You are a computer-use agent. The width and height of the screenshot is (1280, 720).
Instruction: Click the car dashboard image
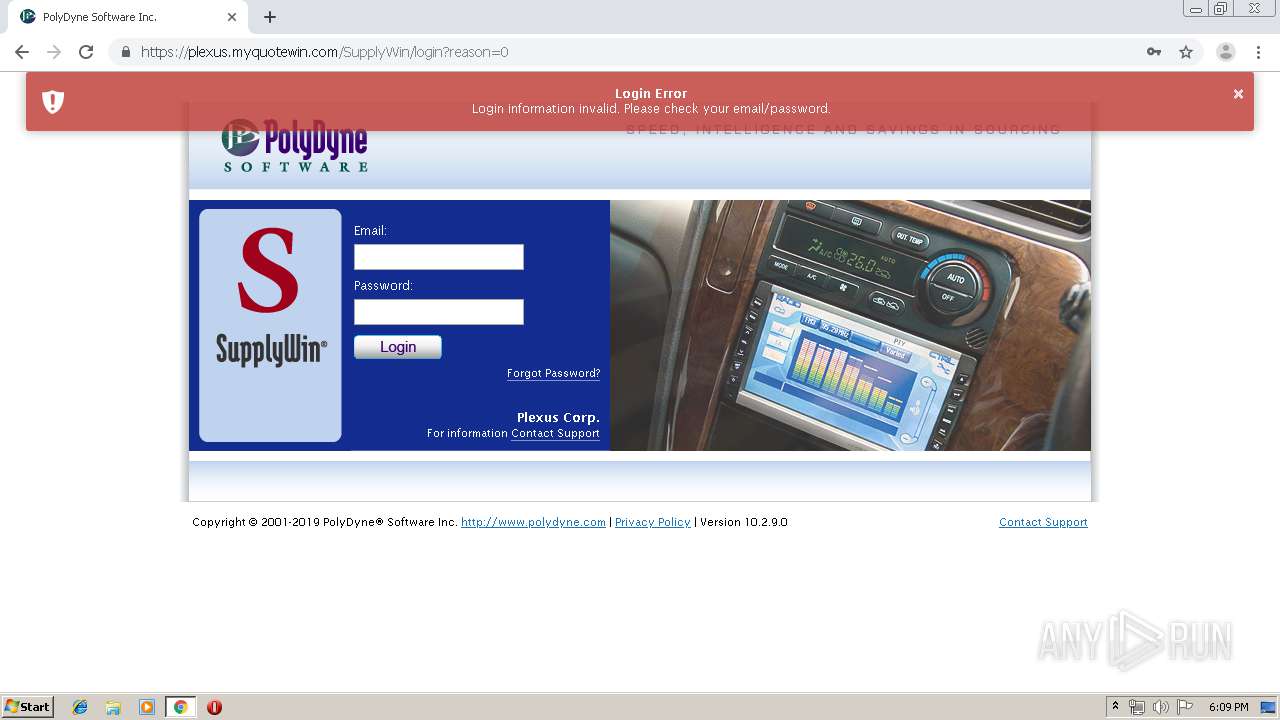click(850, 325)
